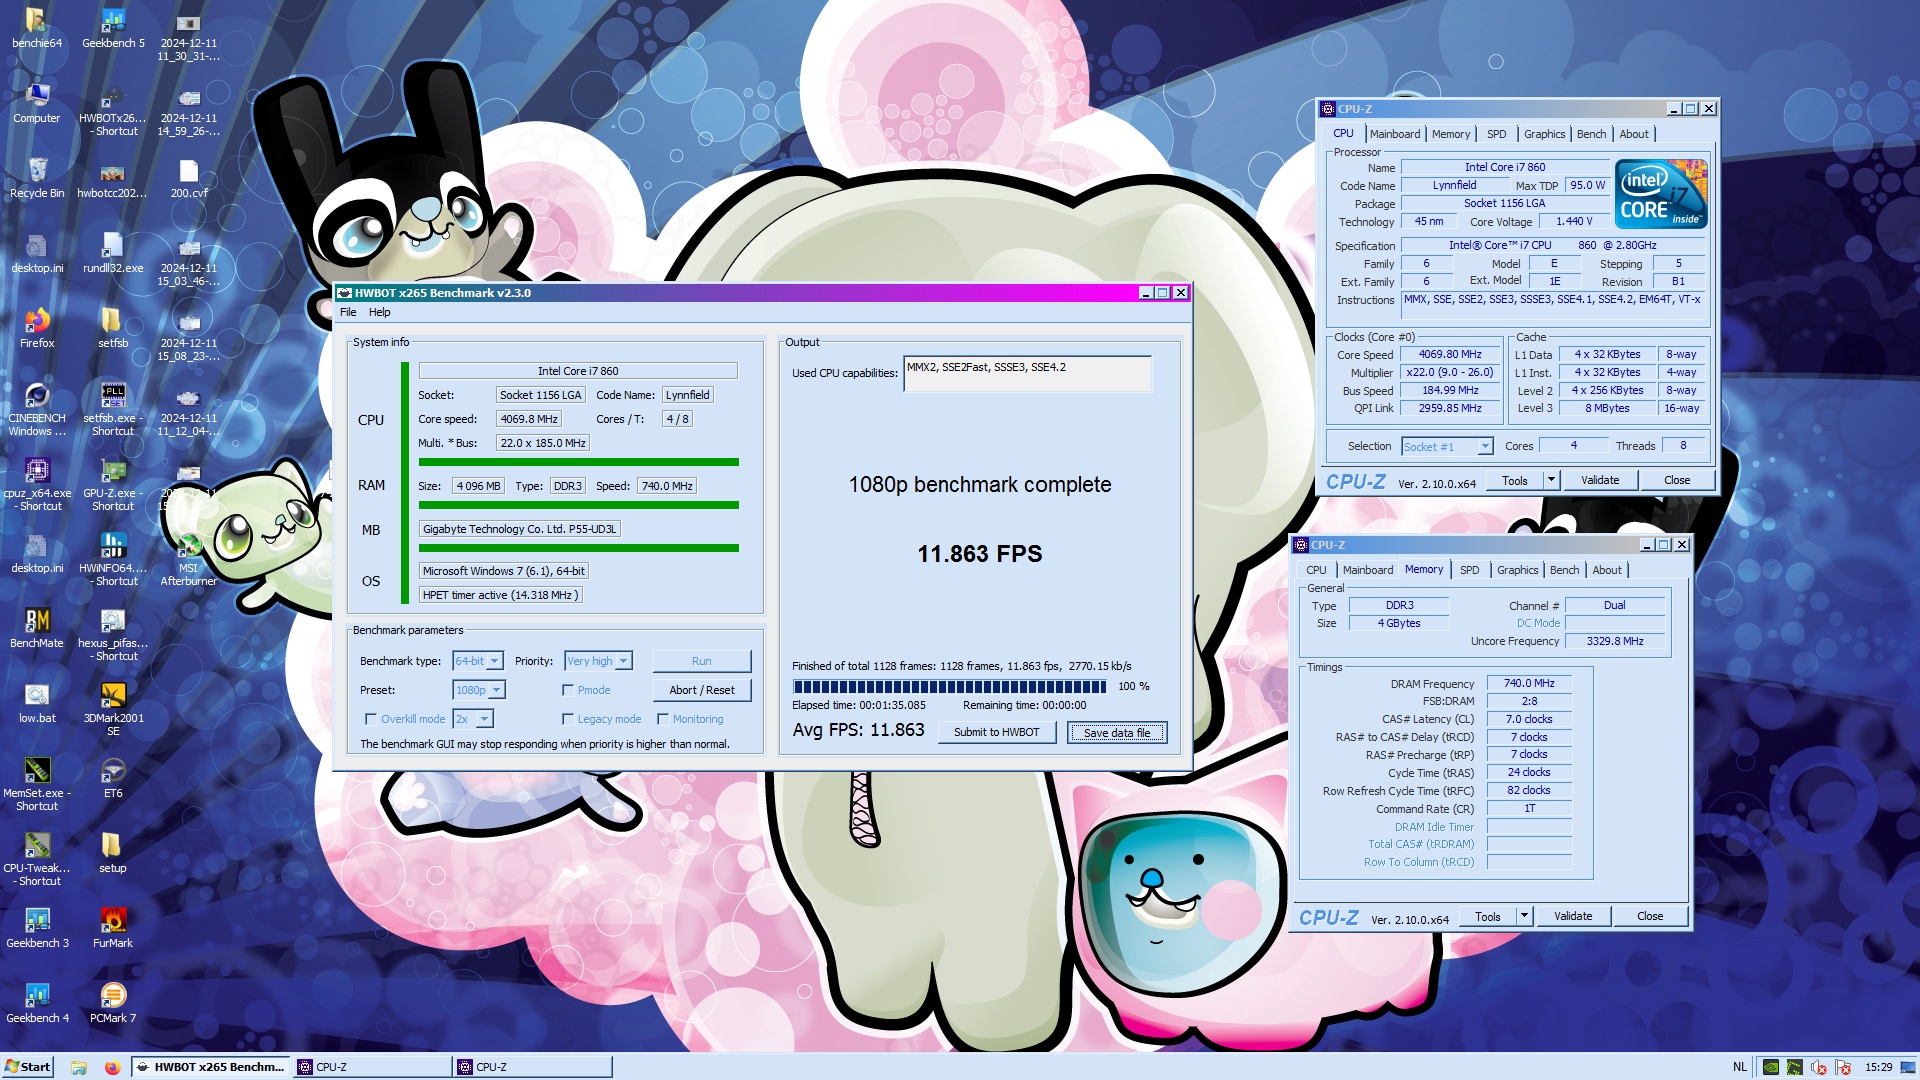Open Overkill 2x multiplier dropdown
The height and width of the screenshot is (1080, 1920).
(473, 719)
